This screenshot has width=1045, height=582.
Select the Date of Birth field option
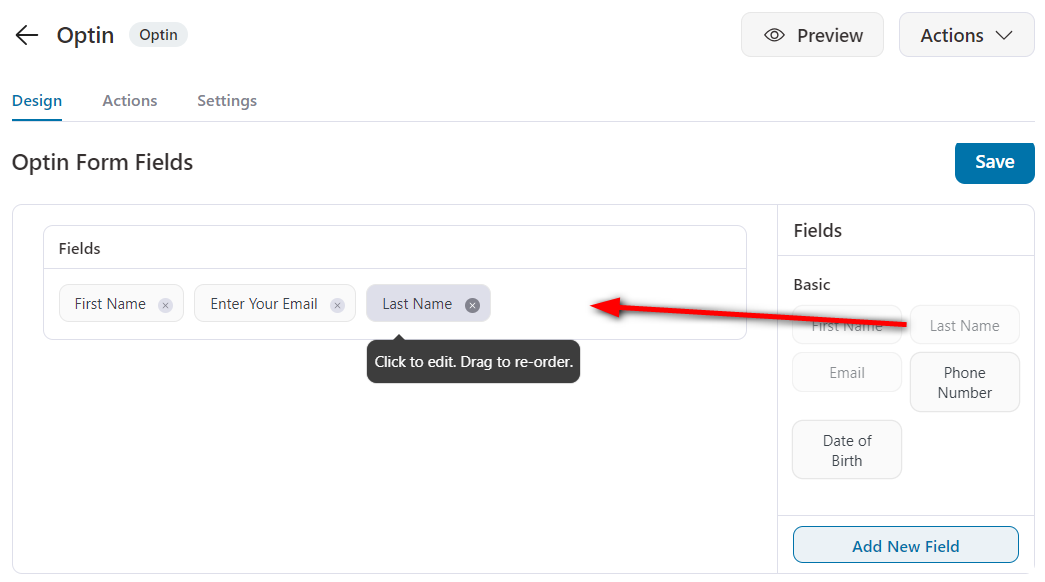pos(846,449)
